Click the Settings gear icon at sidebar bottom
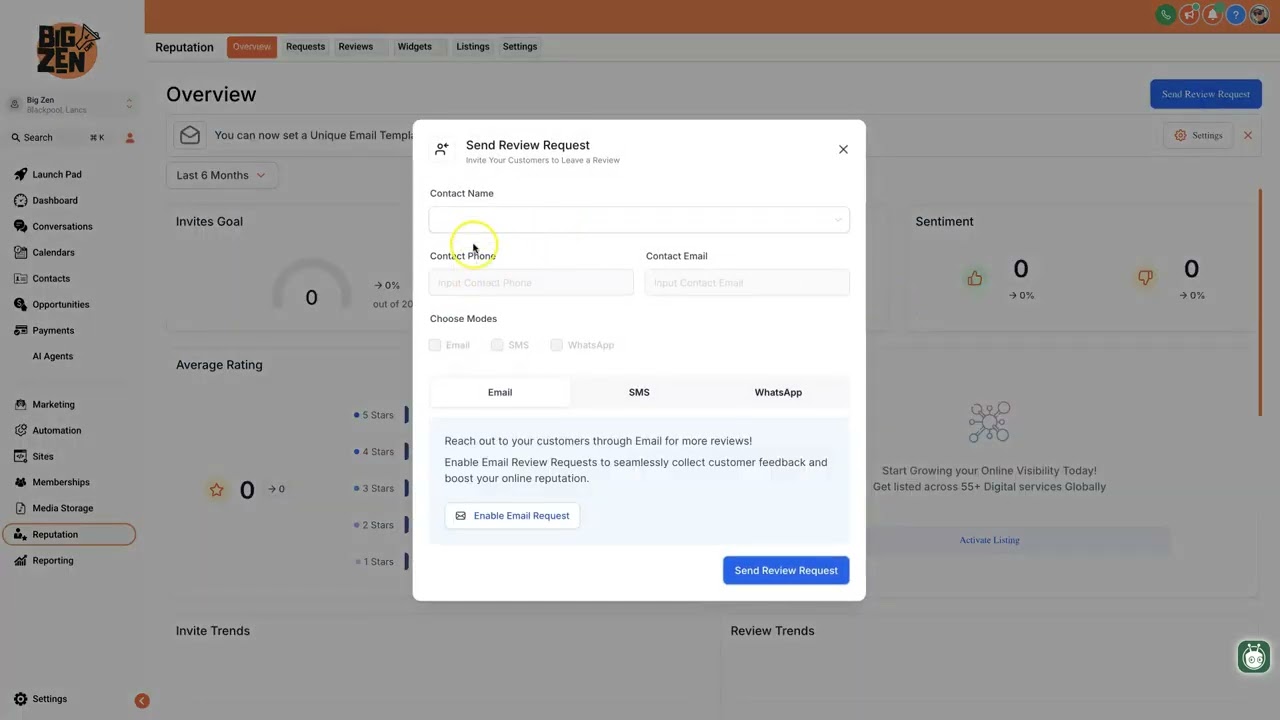Viewport: 1280px width, 720px height. [21, 699]
